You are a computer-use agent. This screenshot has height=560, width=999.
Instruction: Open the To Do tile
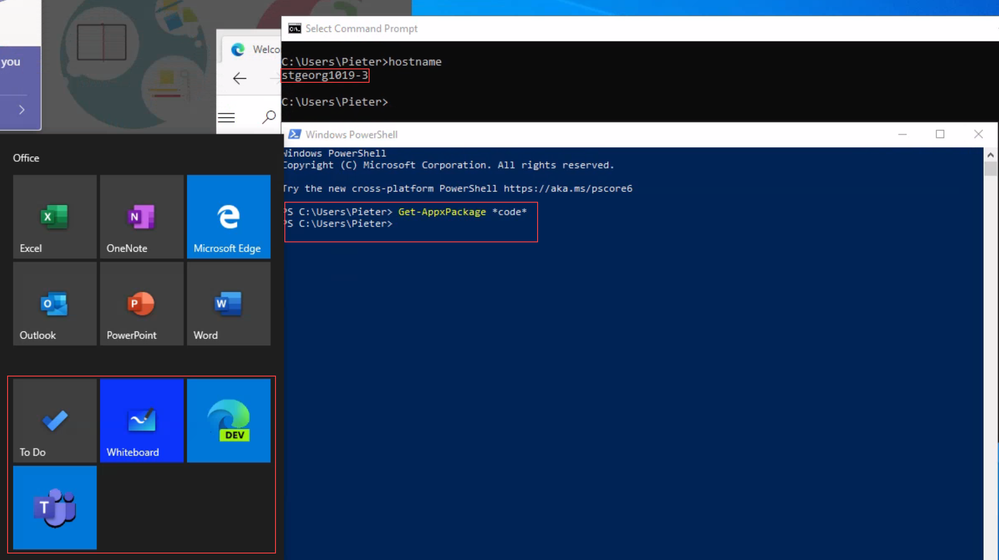coord(55,420)
